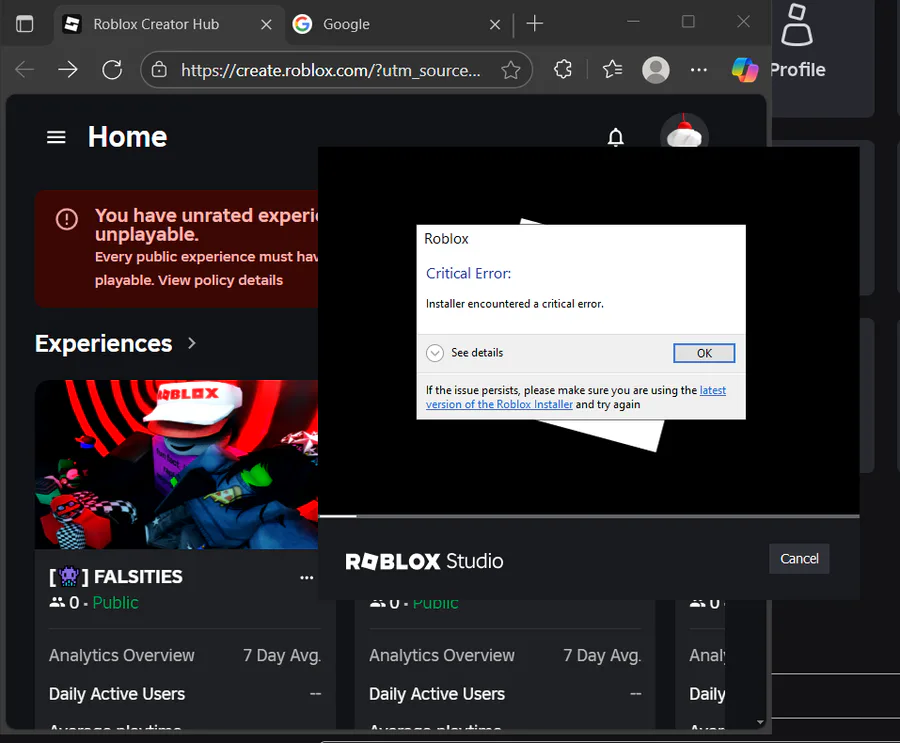Open the Creator Hub hamburger menu
Viewport: 900px width, 743px height.
[x=56, y=137]
